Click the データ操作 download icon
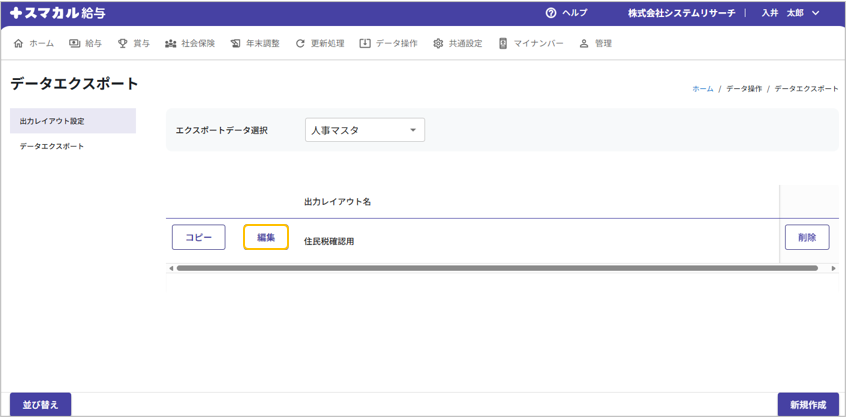849x418 pixels. 365,44
